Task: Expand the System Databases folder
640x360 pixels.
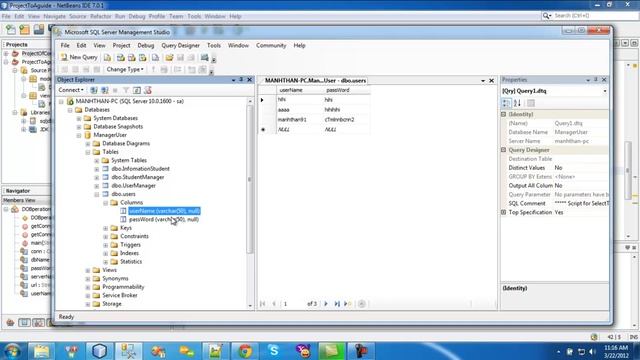Action: tap(79, 118)
